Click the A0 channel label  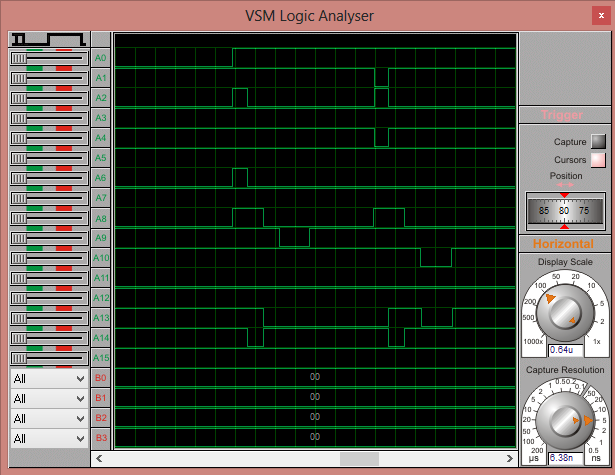[101, 58]
